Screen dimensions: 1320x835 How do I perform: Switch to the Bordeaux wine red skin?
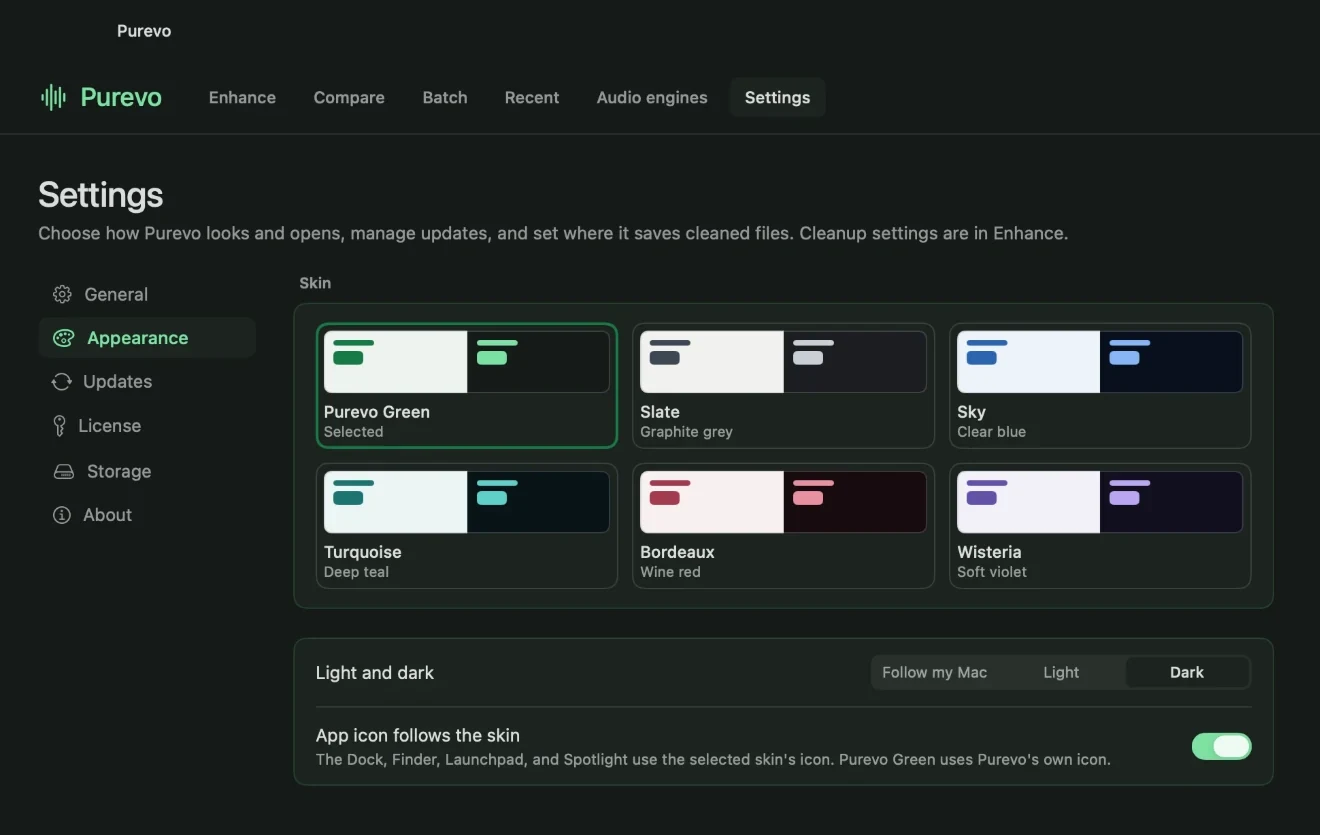click(x=783, y=526)
